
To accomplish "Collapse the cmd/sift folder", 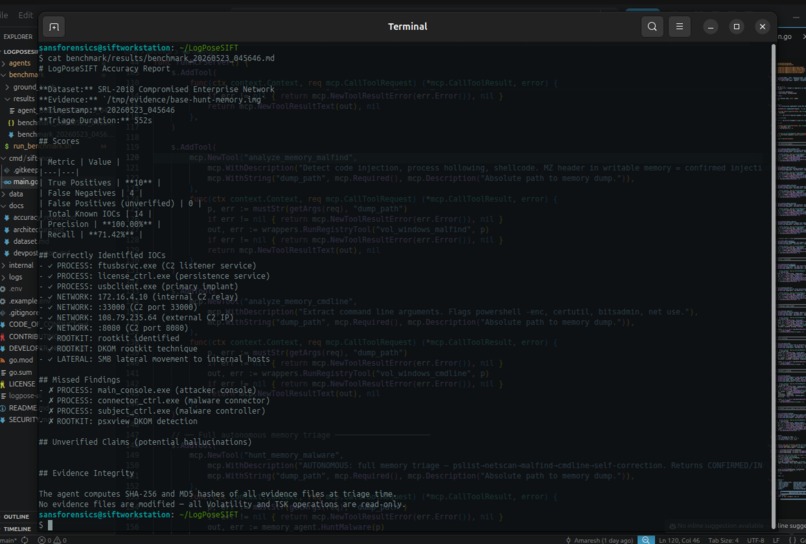I will click(19, 158).
